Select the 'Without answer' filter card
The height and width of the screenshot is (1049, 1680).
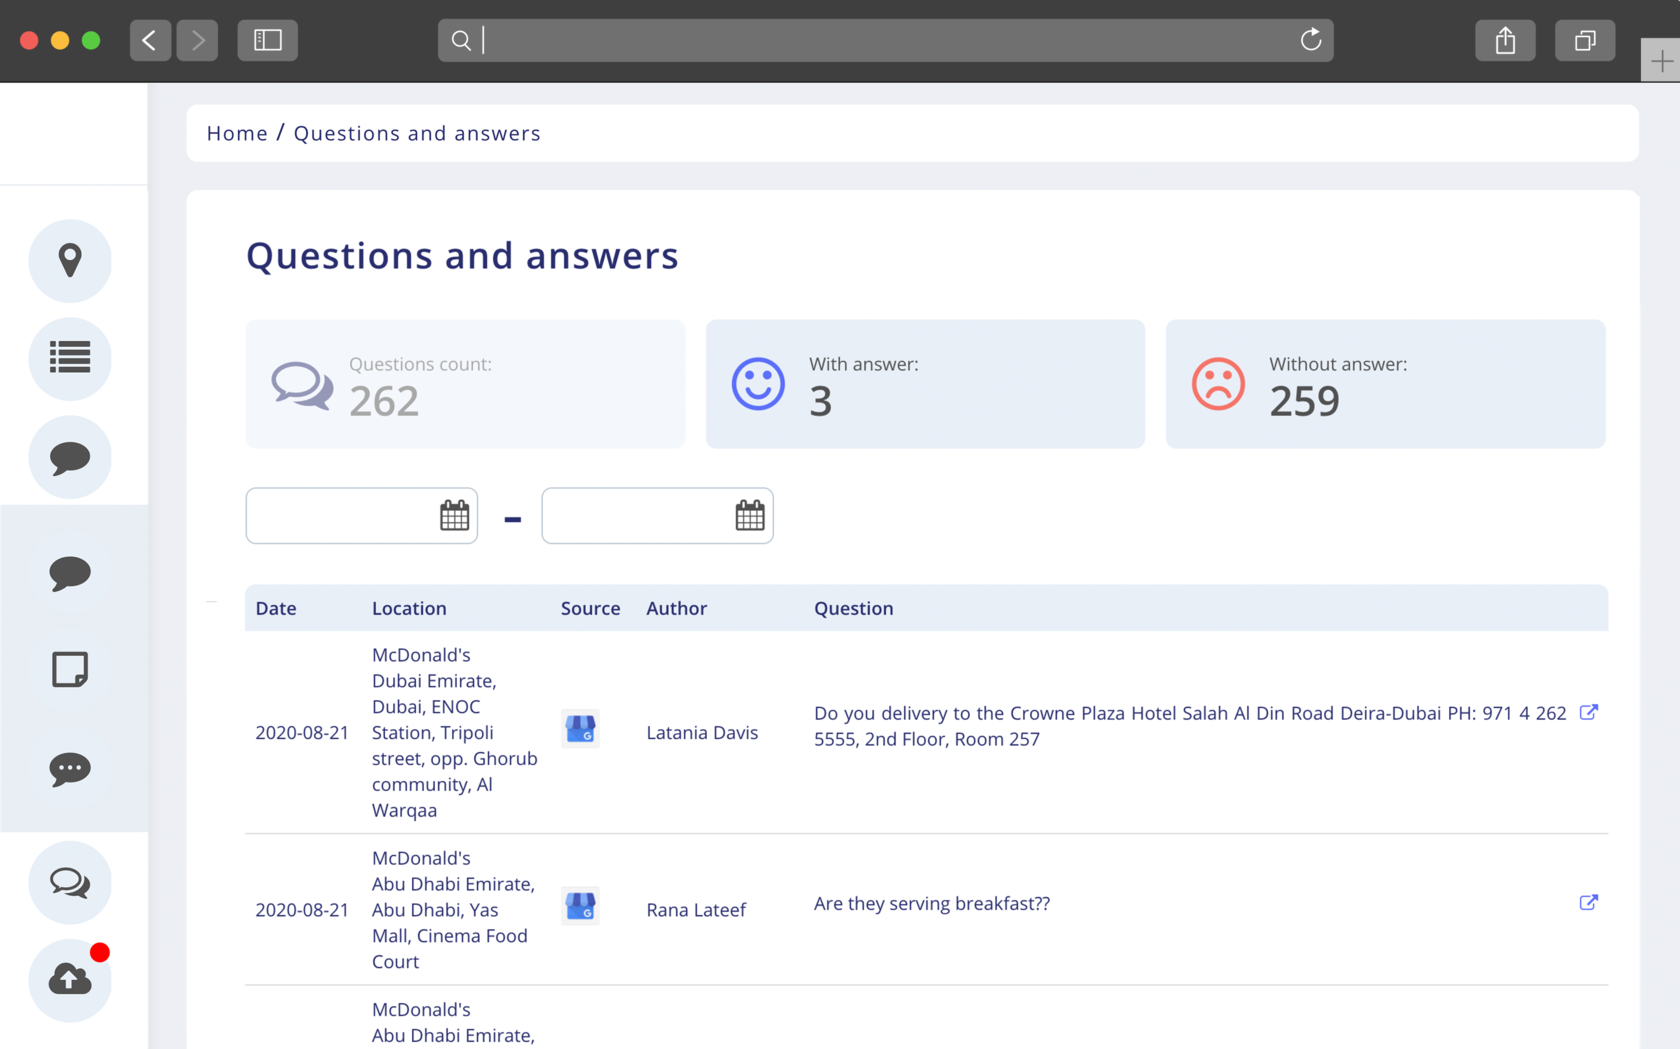tap(1385, 384)
